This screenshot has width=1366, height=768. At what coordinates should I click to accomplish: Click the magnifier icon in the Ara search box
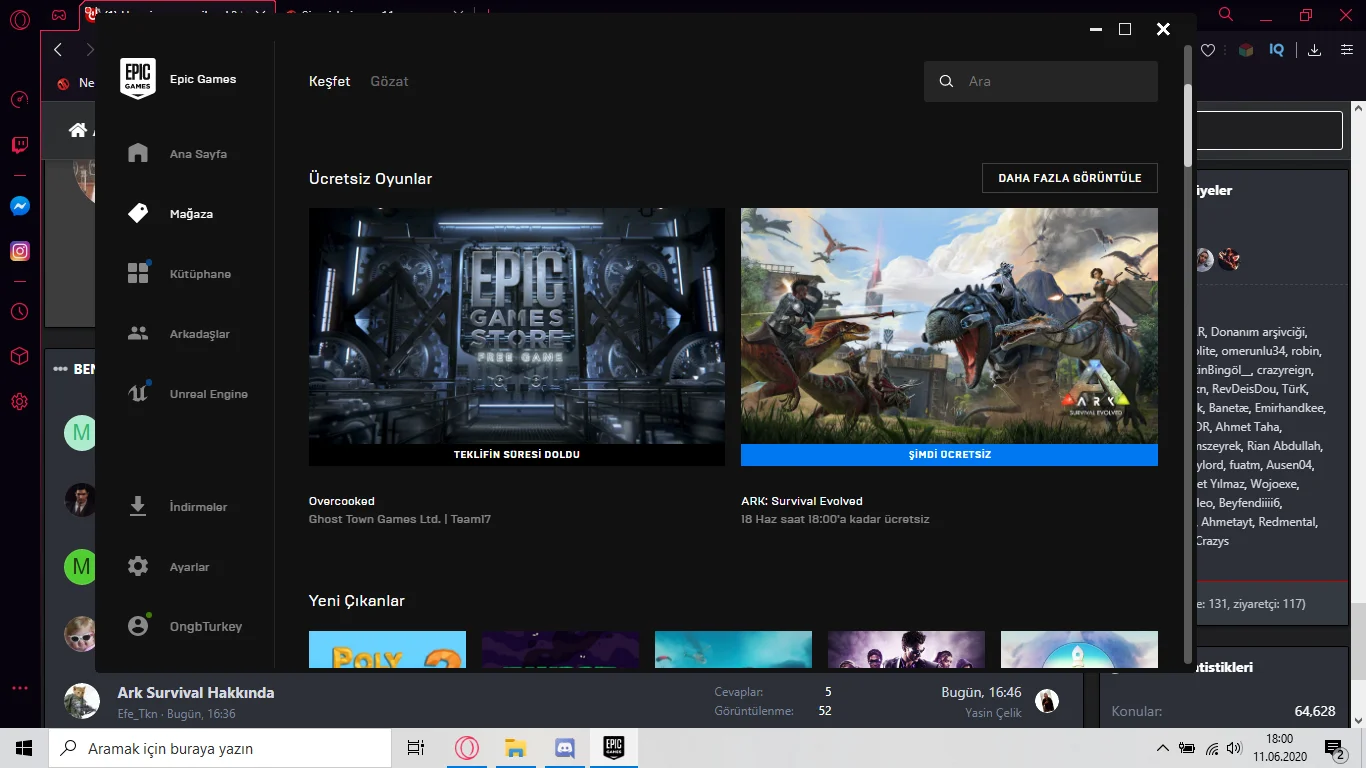[x=946, y=81]
